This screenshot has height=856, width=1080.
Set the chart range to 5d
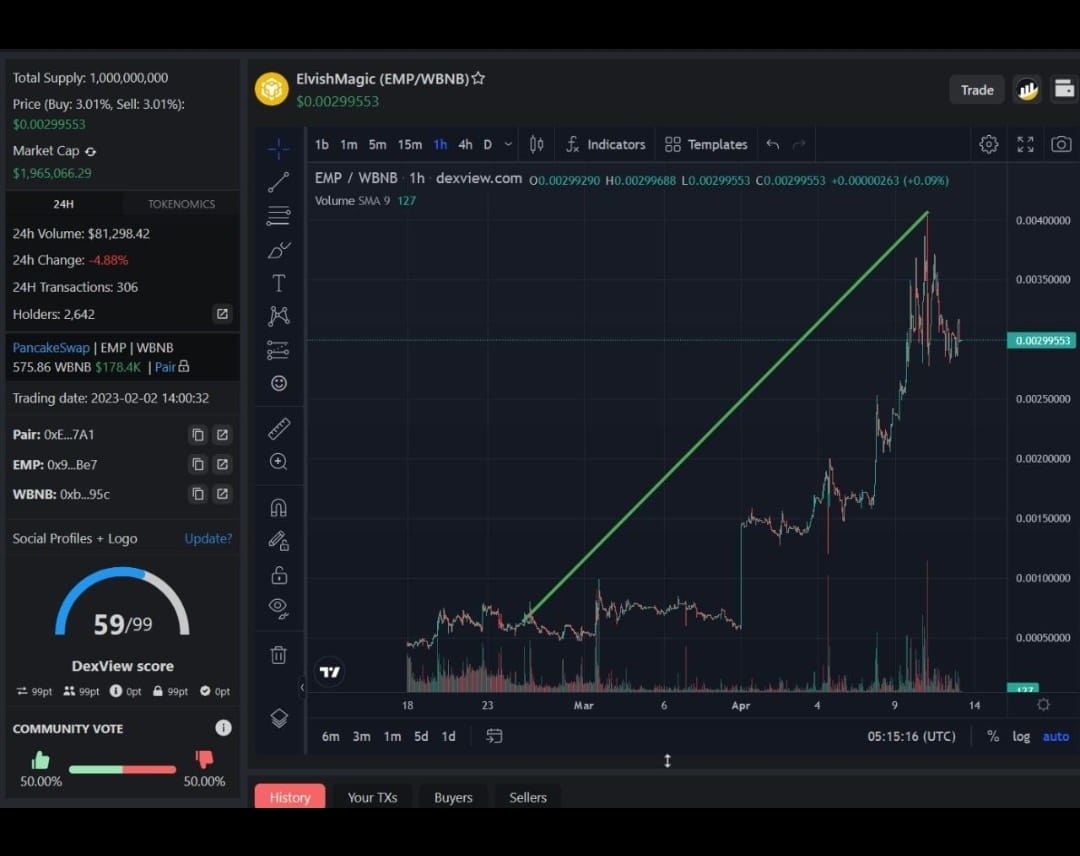click(421, 736)
